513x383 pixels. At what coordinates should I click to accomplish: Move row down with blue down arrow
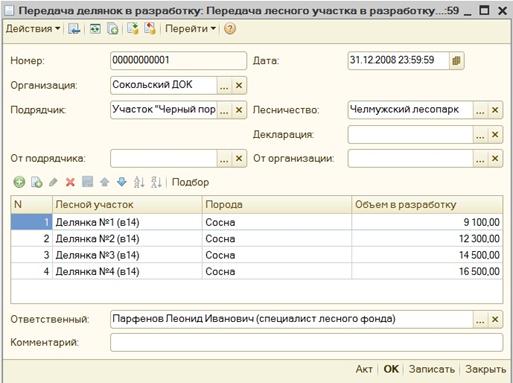click(x=122, y=182)
